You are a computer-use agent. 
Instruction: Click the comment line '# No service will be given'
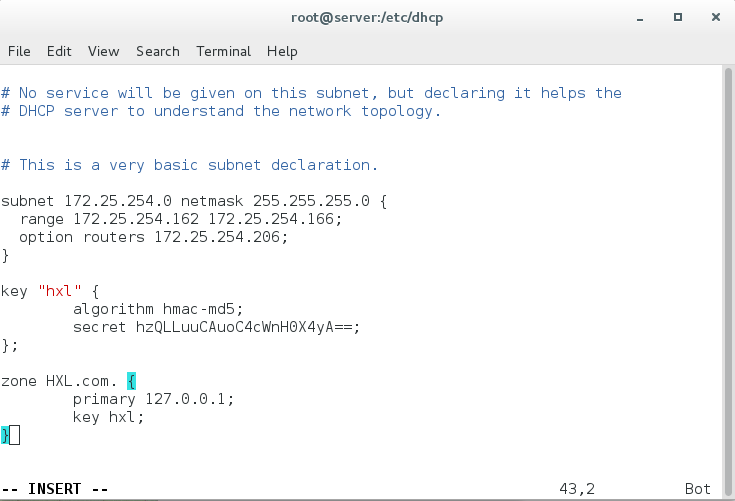(311, 93)
